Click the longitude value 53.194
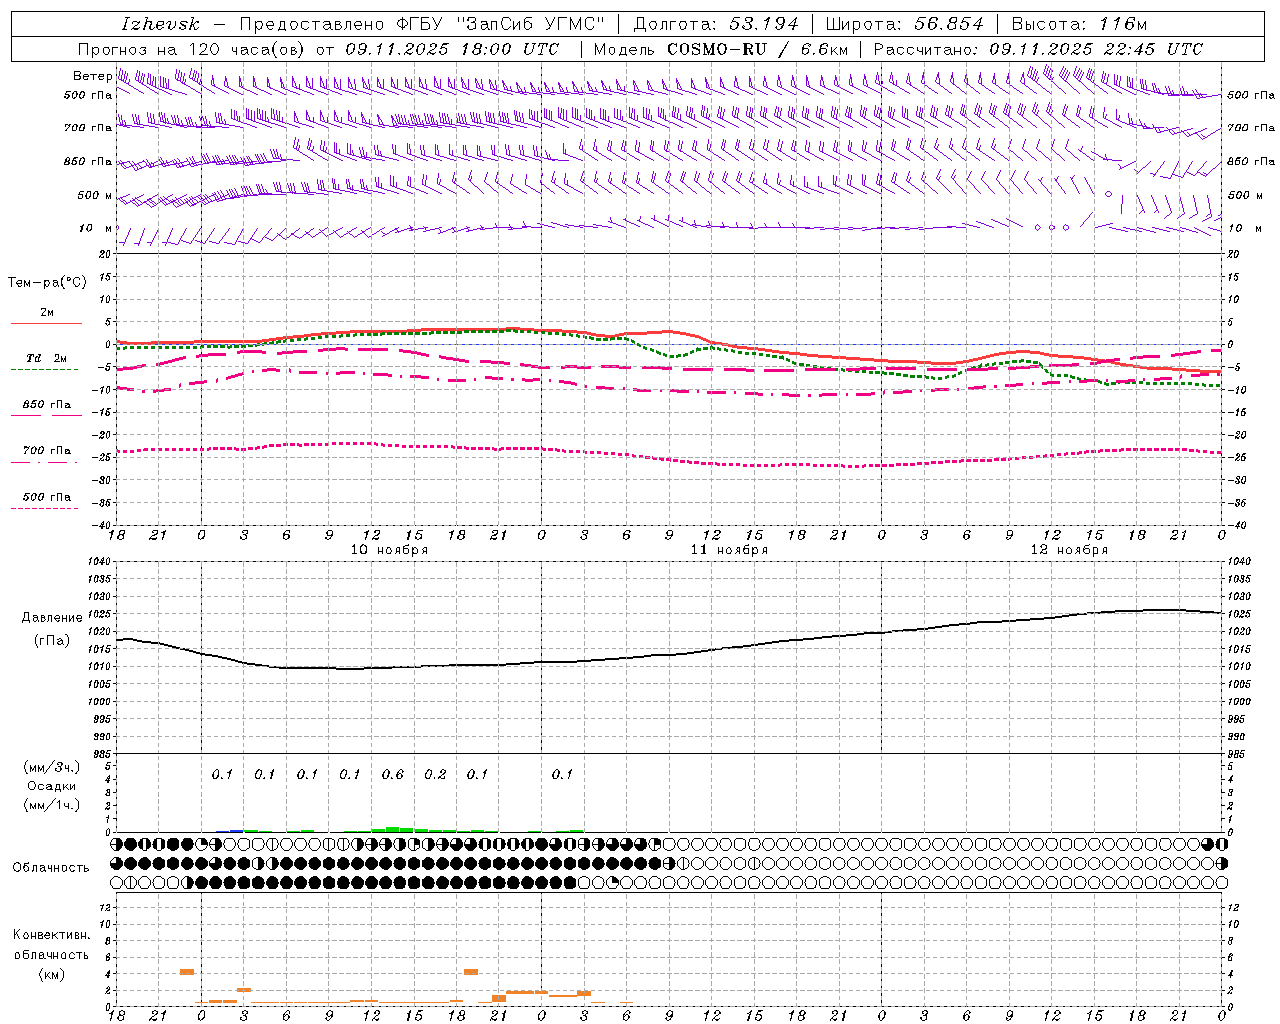 pyautogui.click(x=763, y=24)
